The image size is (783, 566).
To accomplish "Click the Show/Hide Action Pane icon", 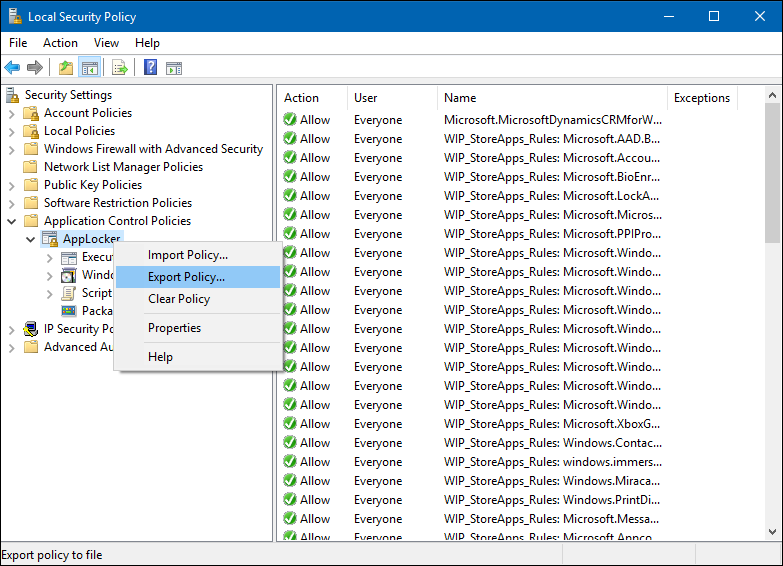I will tap(174, 68).
